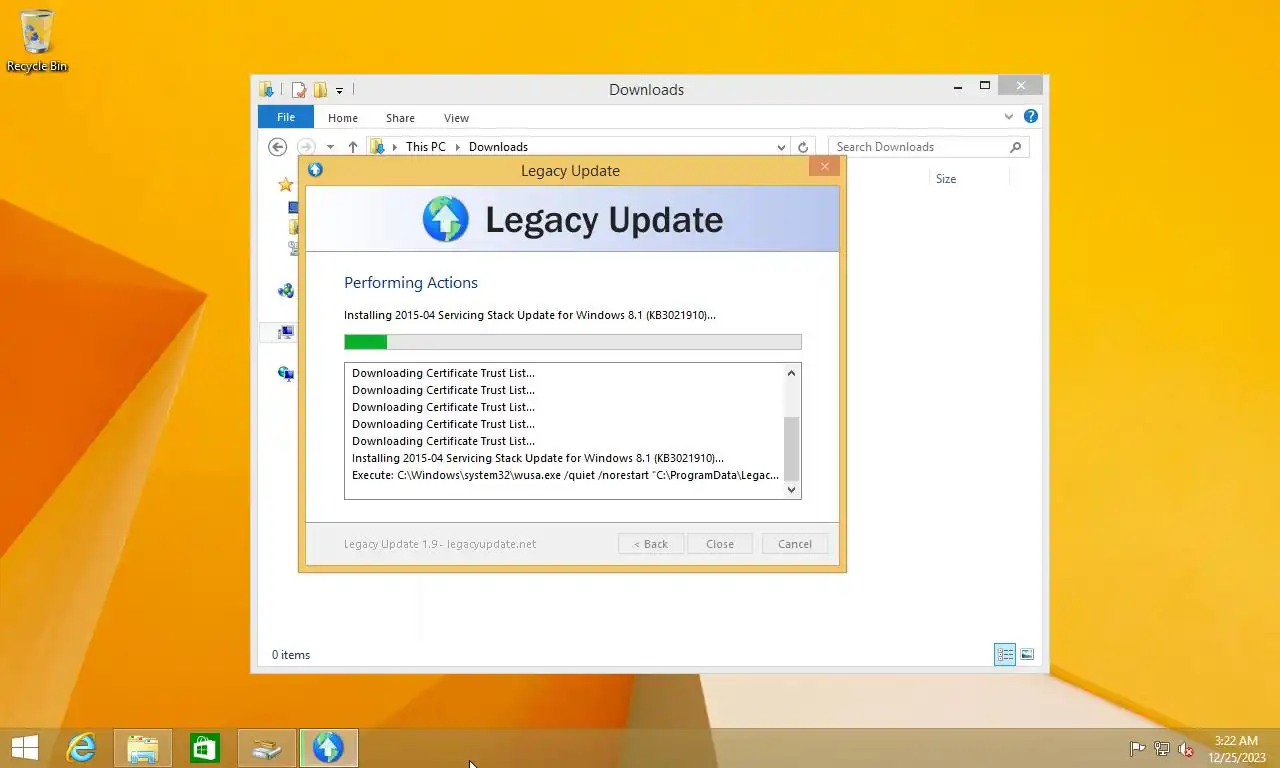1280x768 pixels.
Task: Click the Downloads folder icon in Explorer title bar
Action: coord(266,89)
